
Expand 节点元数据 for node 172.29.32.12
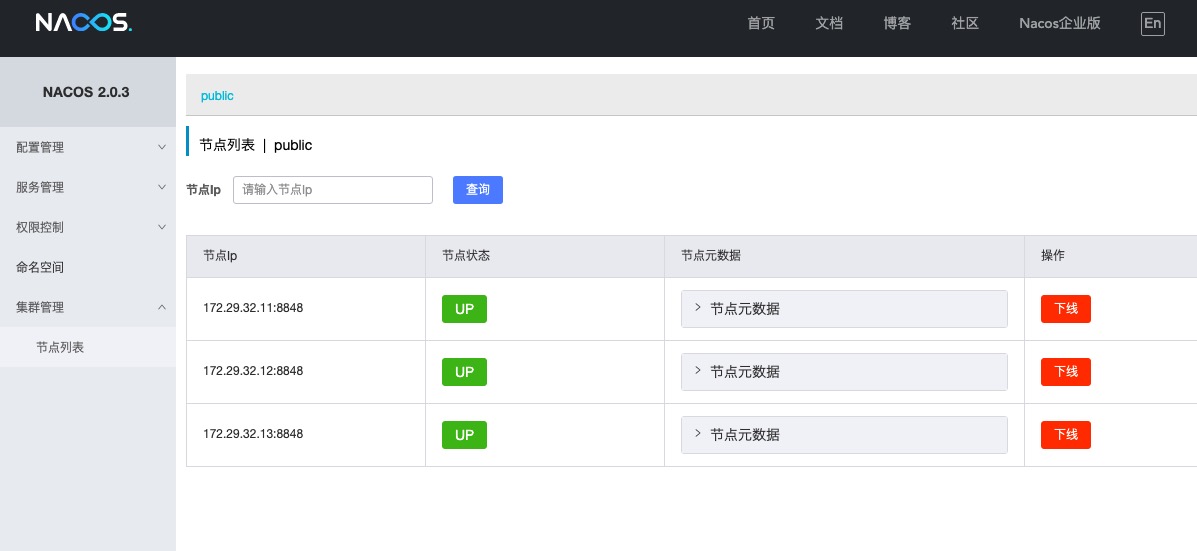point(844,372)
